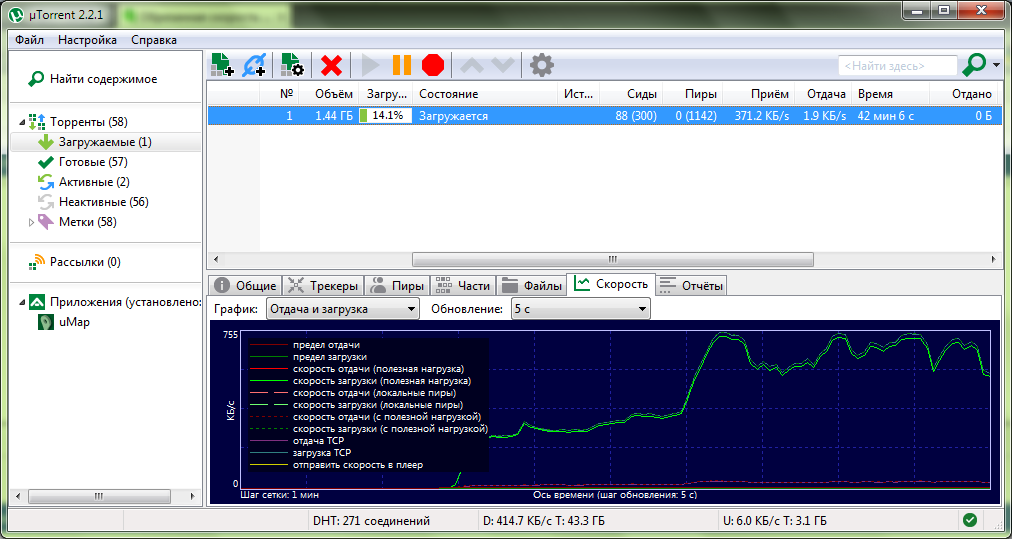Open the search provider dropdown arrow
Viewport: 1012px width, 539px height.
(997, 65)
